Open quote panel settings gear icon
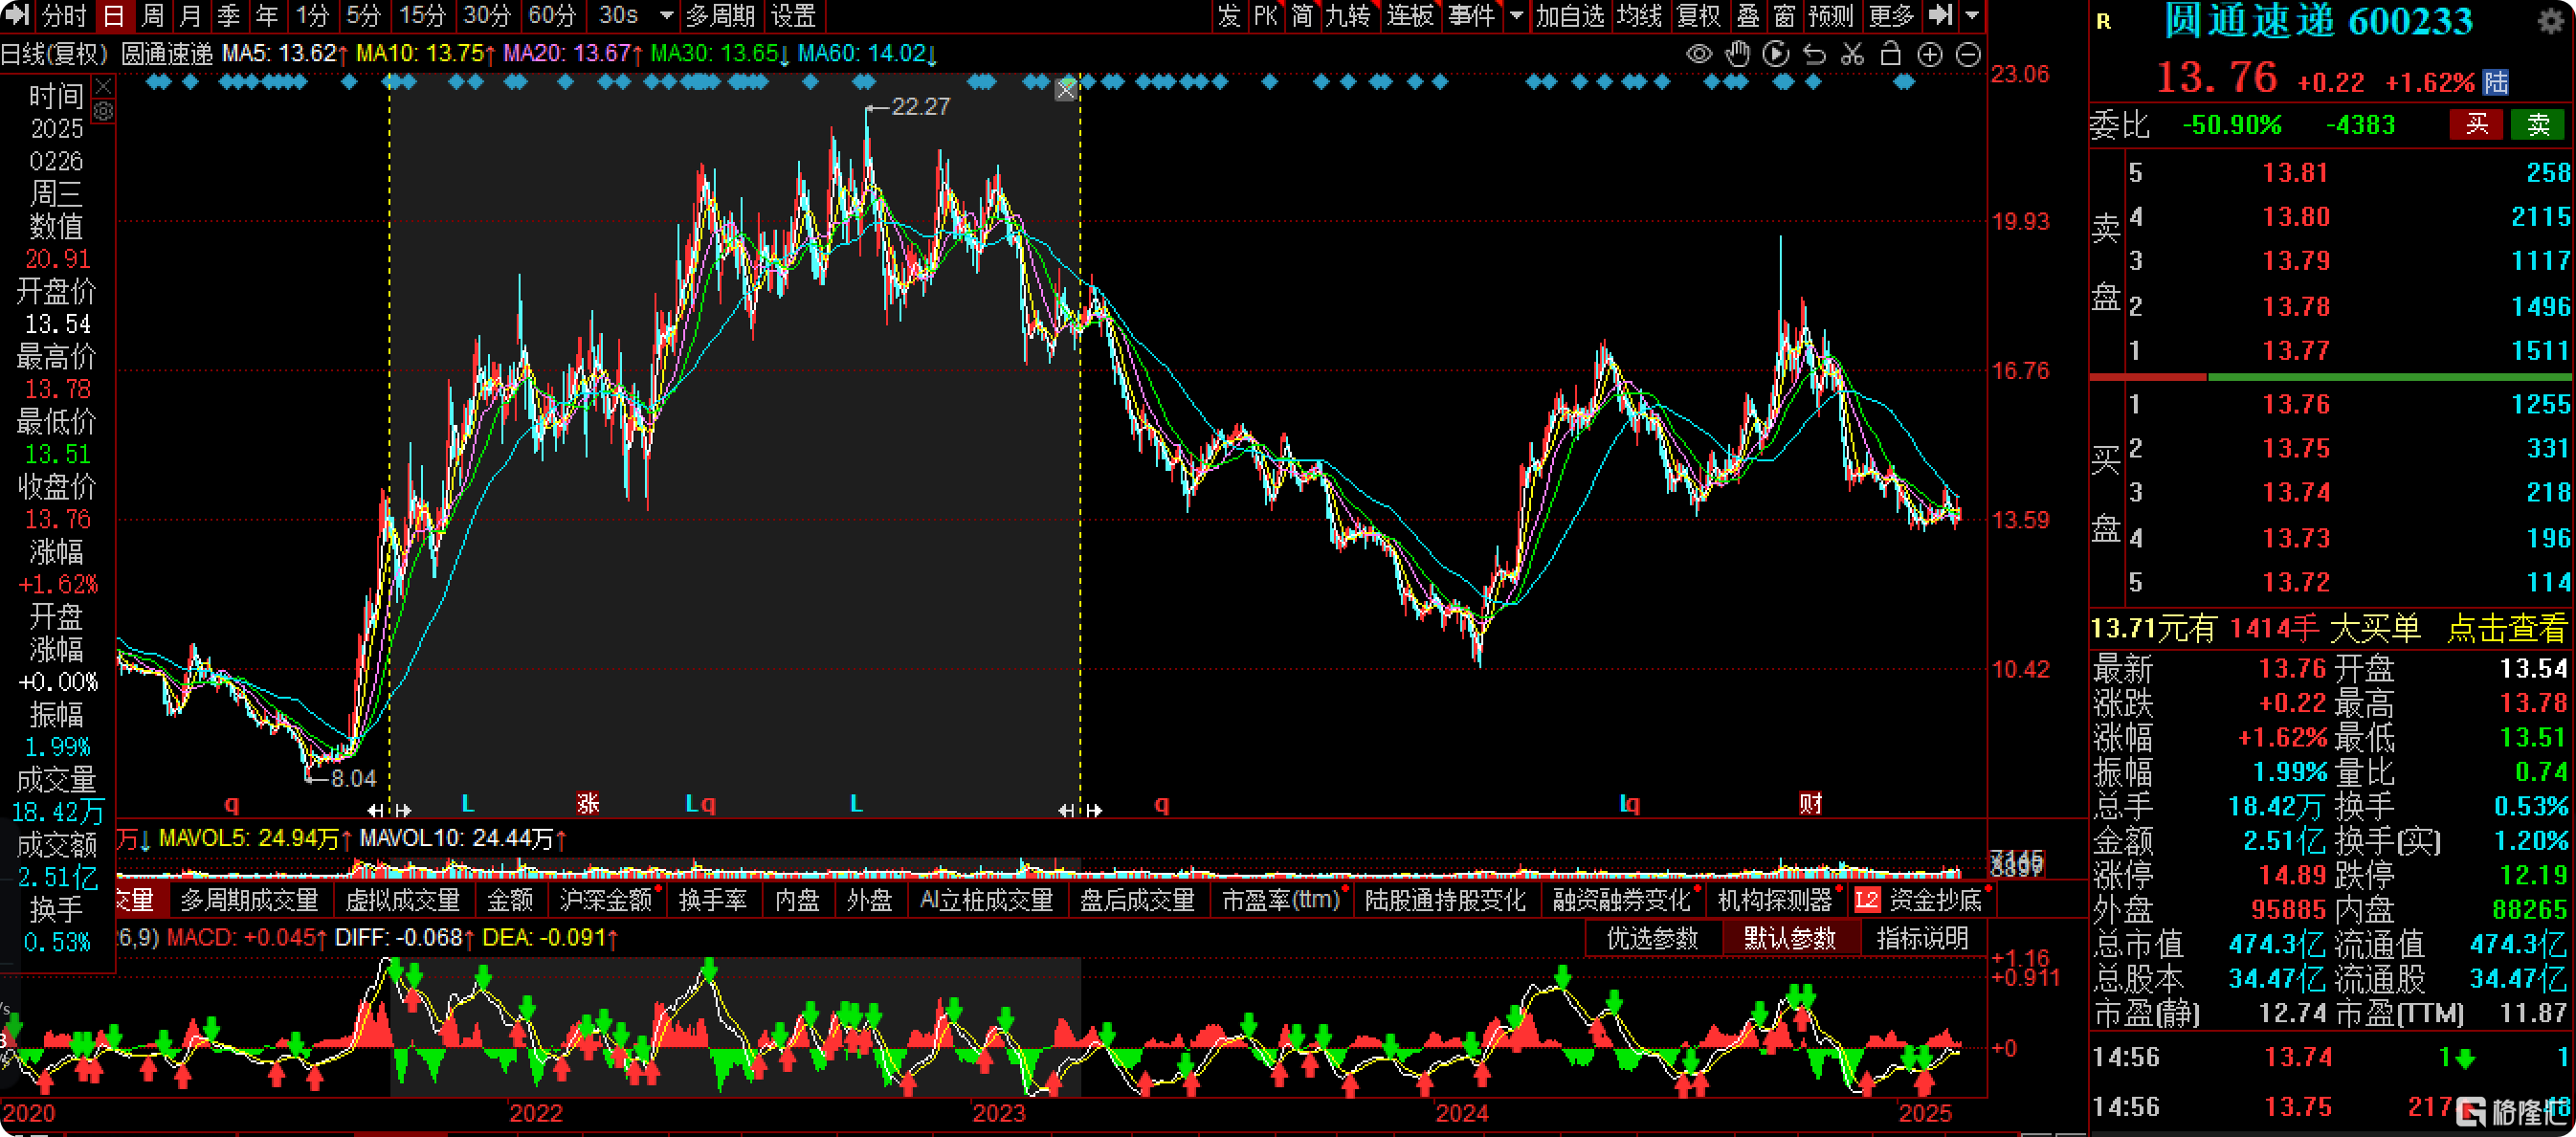 click(2550, 22)
